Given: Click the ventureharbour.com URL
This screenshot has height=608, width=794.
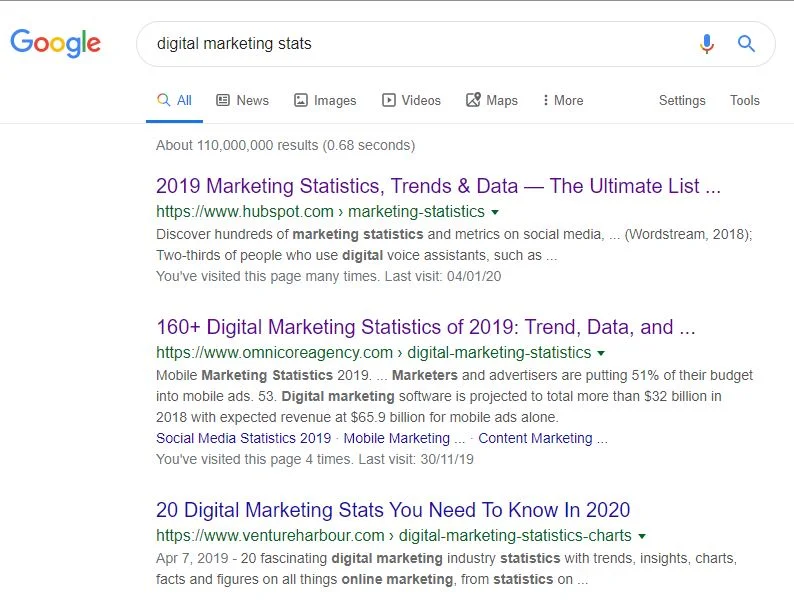Looking at the screenshot, I should (393, 536).
